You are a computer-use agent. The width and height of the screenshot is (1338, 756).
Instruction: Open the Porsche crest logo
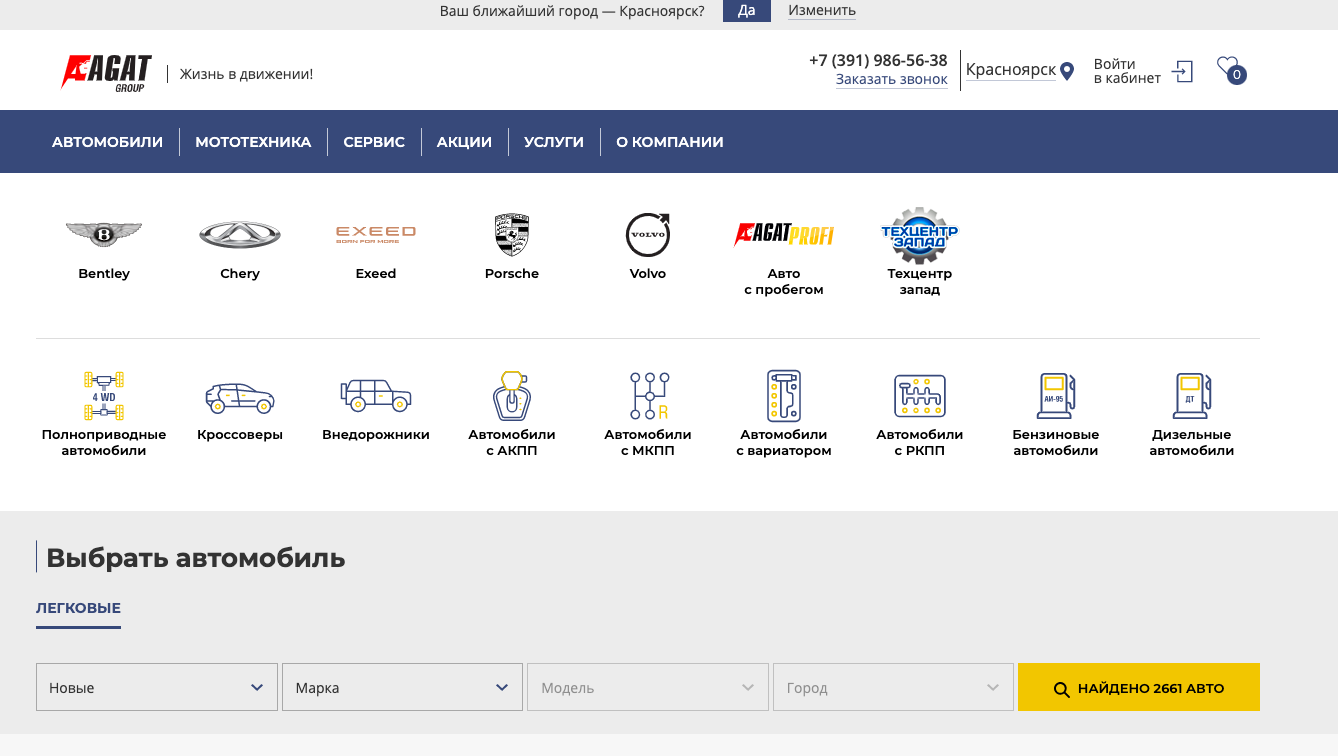pyautogui.click(x=512, y=235)
